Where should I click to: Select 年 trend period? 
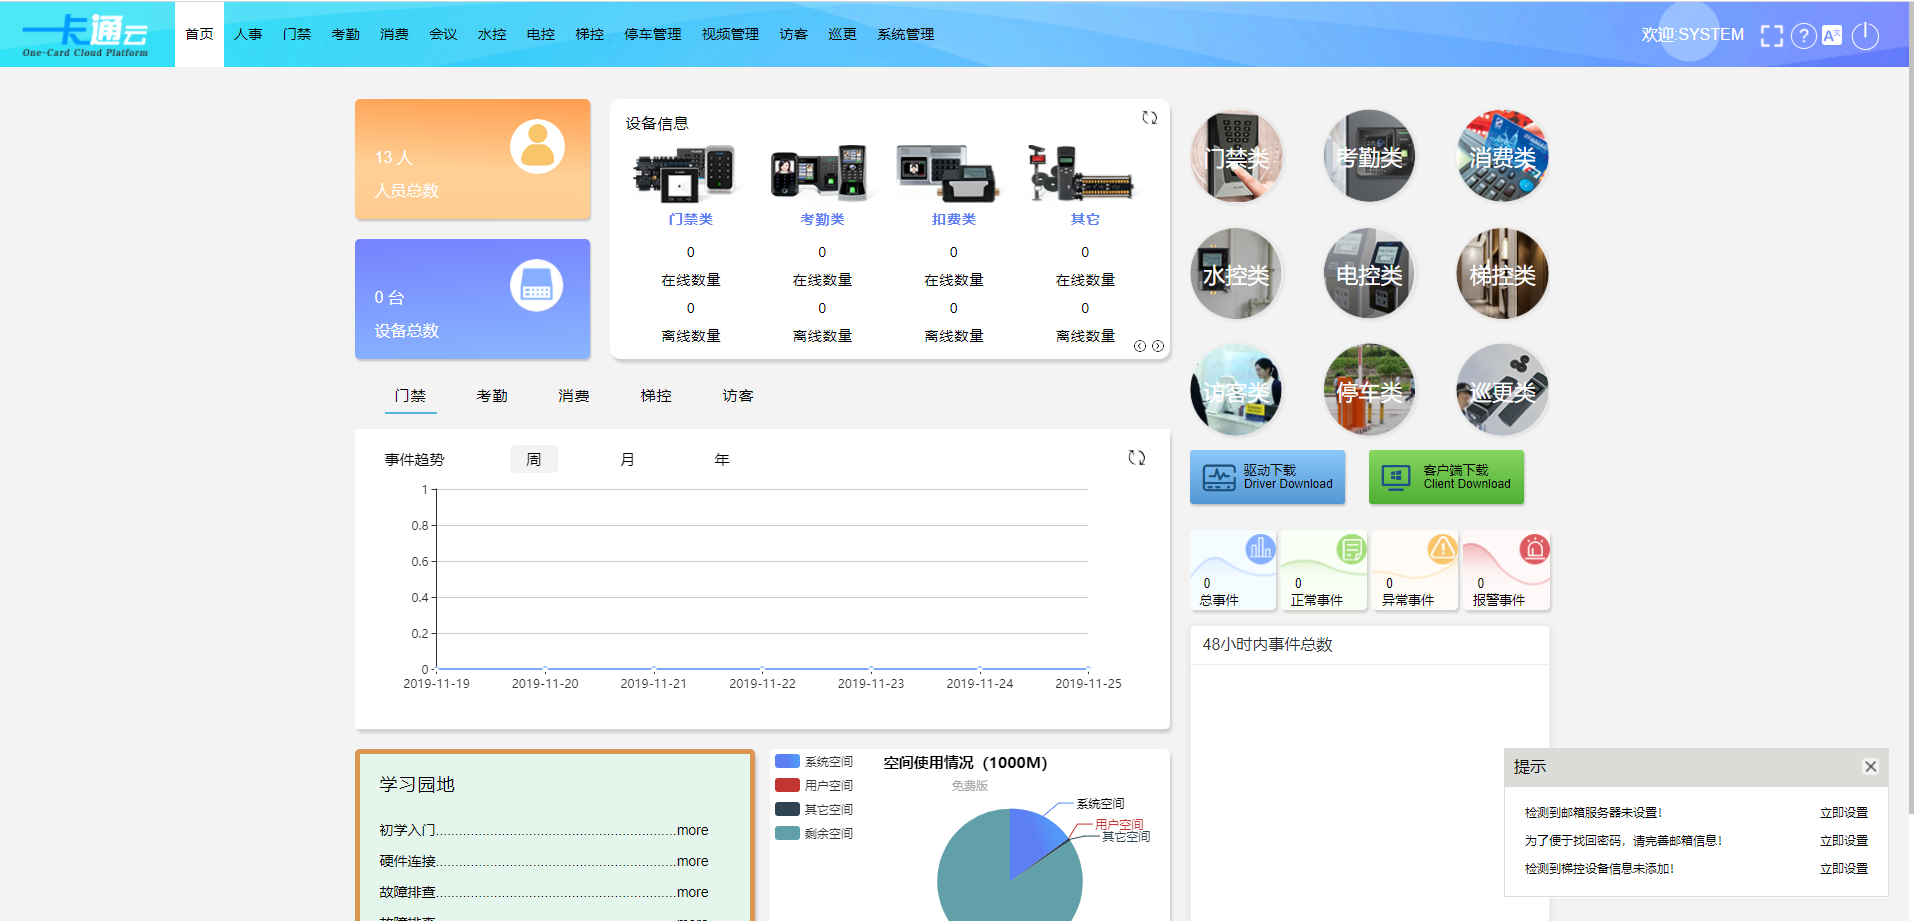coord(722,459)
